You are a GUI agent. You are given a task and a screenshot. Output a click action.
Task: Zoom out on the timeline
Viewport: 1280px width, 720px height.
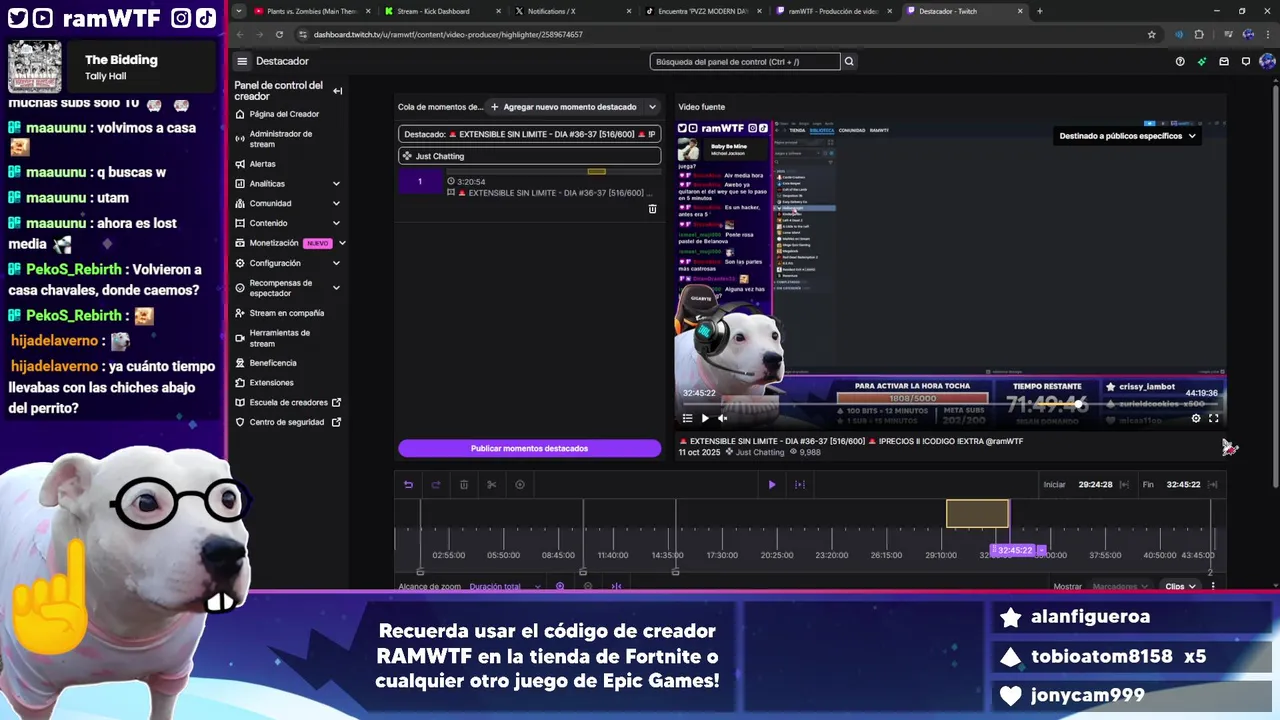click(x=588, y=587)
